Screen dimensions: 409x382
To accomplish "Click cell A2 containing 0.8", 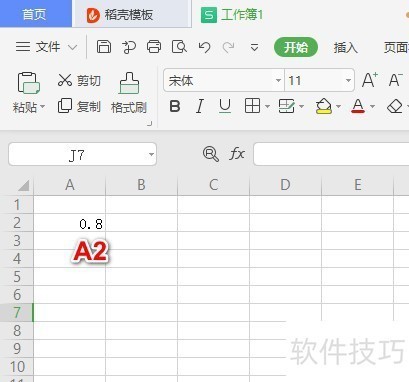I will pos(70,223).
